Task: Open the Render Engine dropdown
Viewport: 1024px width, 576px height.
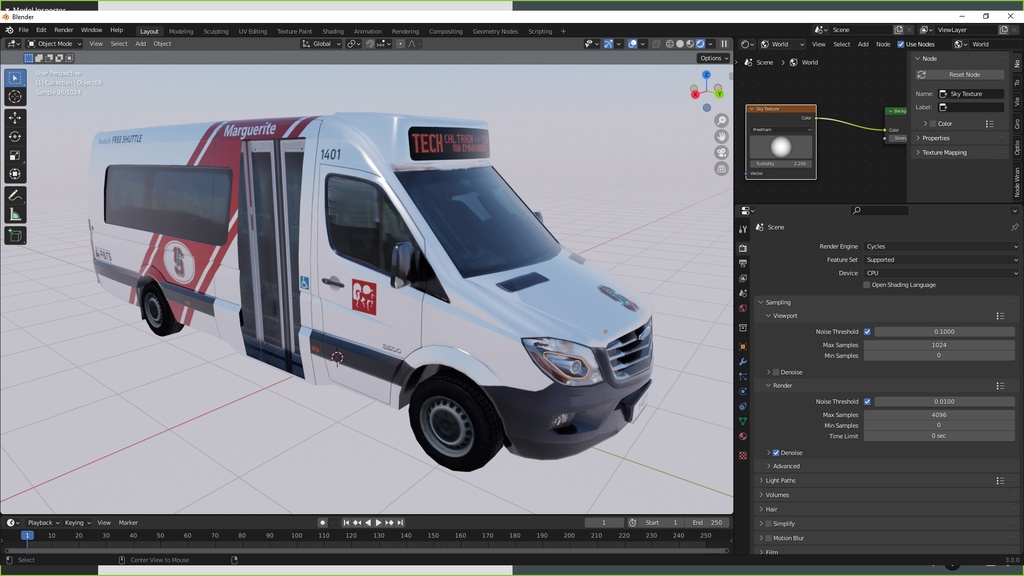Action: (940, 246)
